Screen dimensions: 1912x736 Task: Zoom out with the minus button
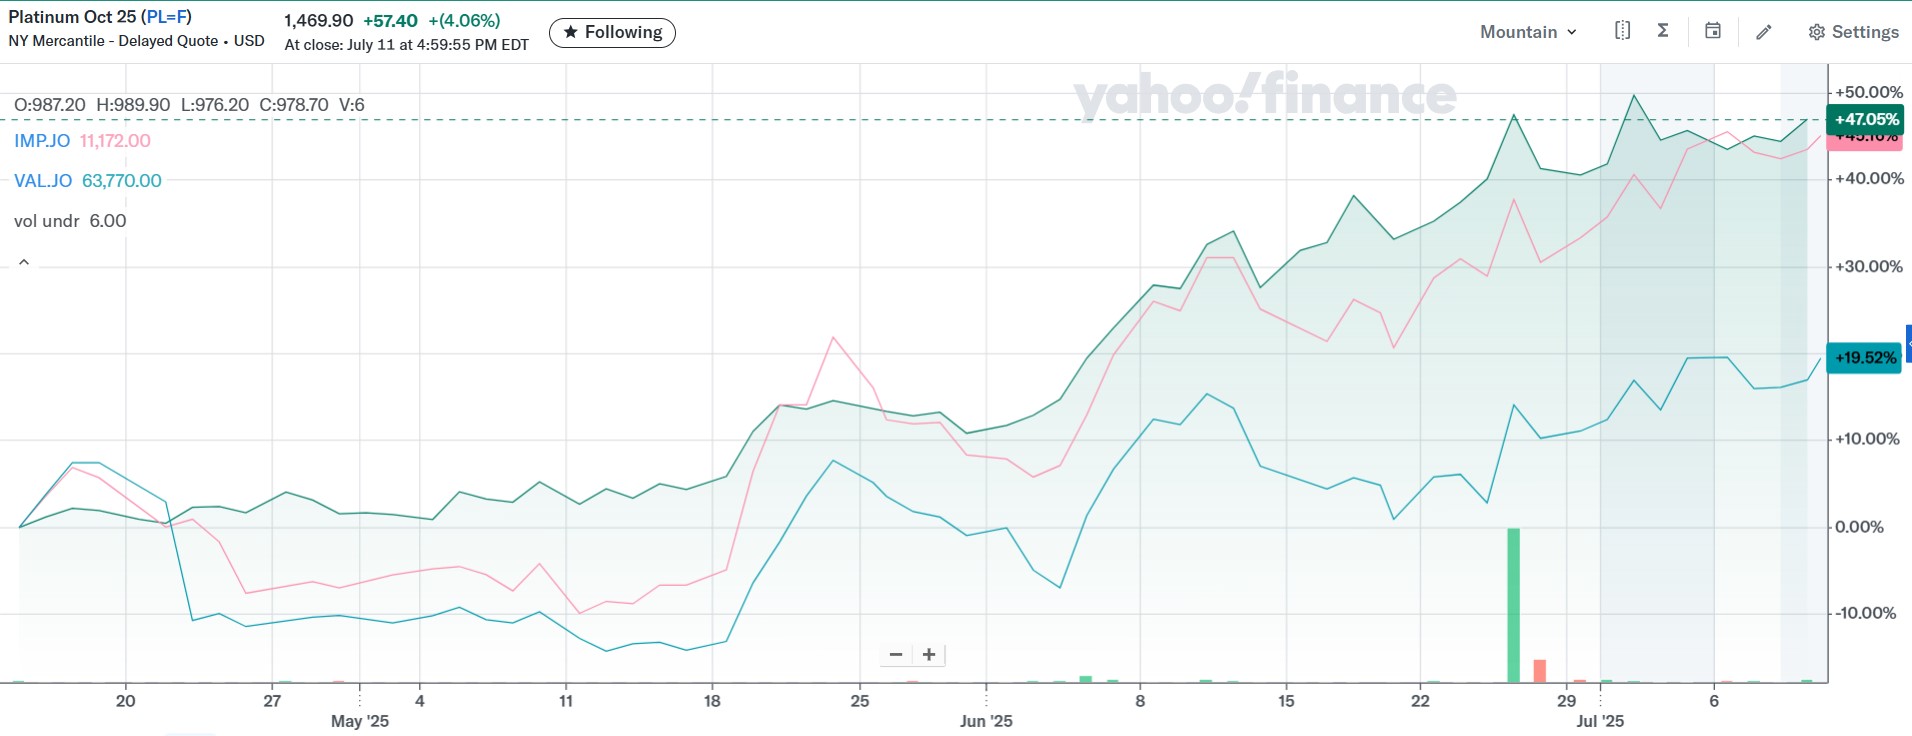896,655
